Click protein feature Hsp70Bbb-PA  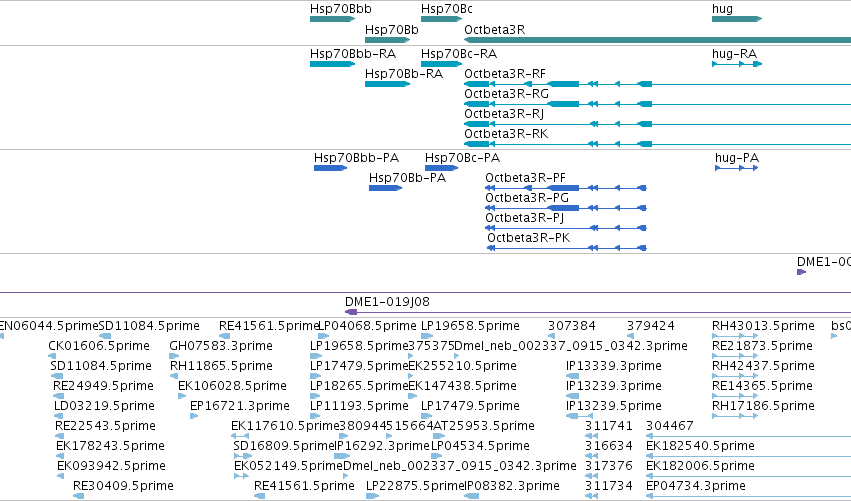pos(330,168)
